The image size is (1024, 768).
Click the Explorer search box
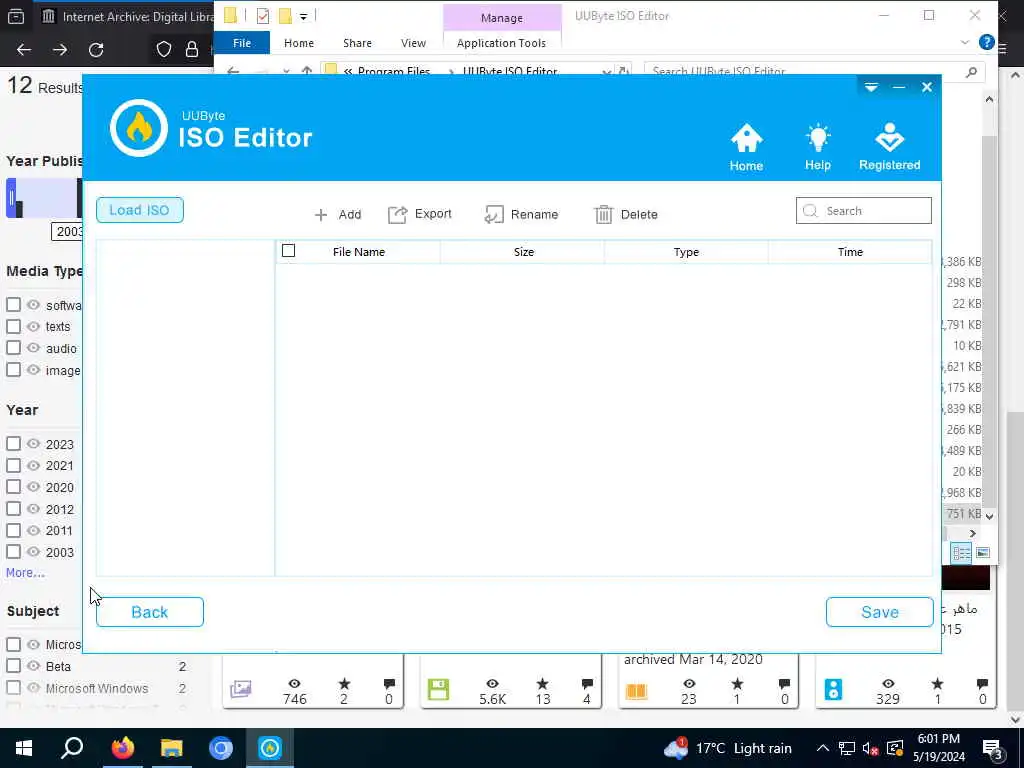814,71
